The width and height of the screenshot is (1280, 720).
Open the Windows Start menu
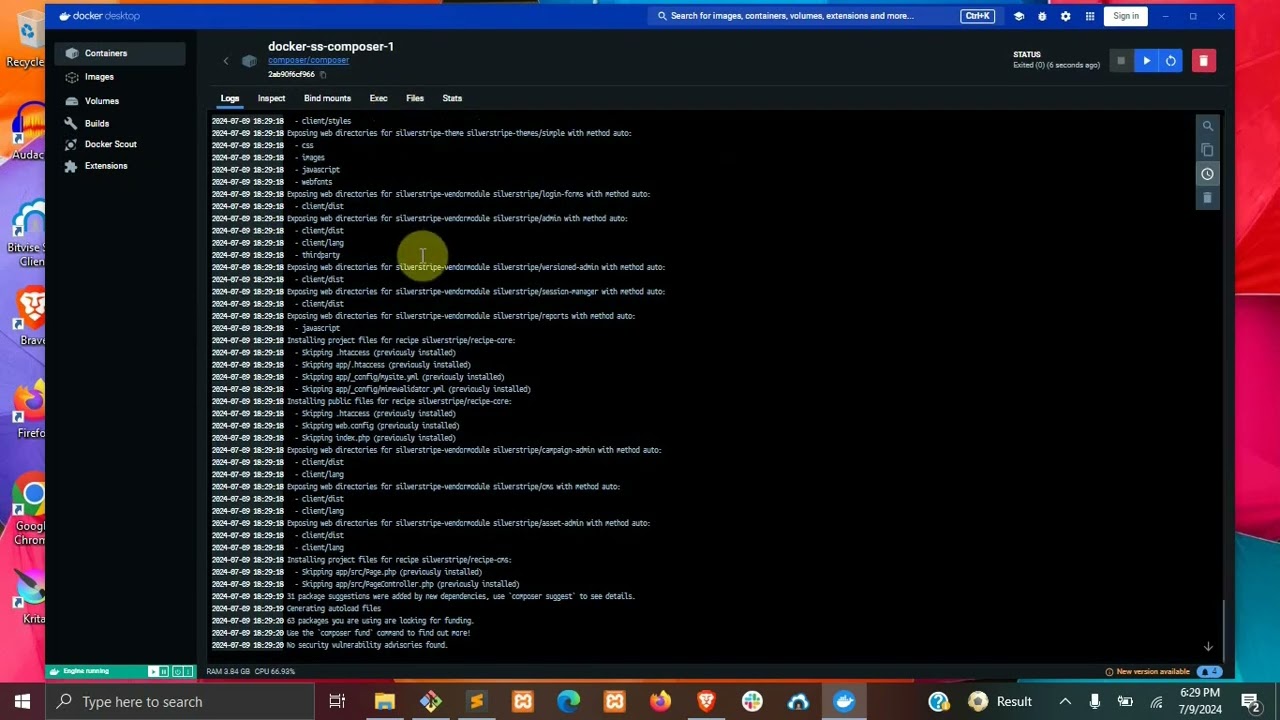click(x=22, y=702)
